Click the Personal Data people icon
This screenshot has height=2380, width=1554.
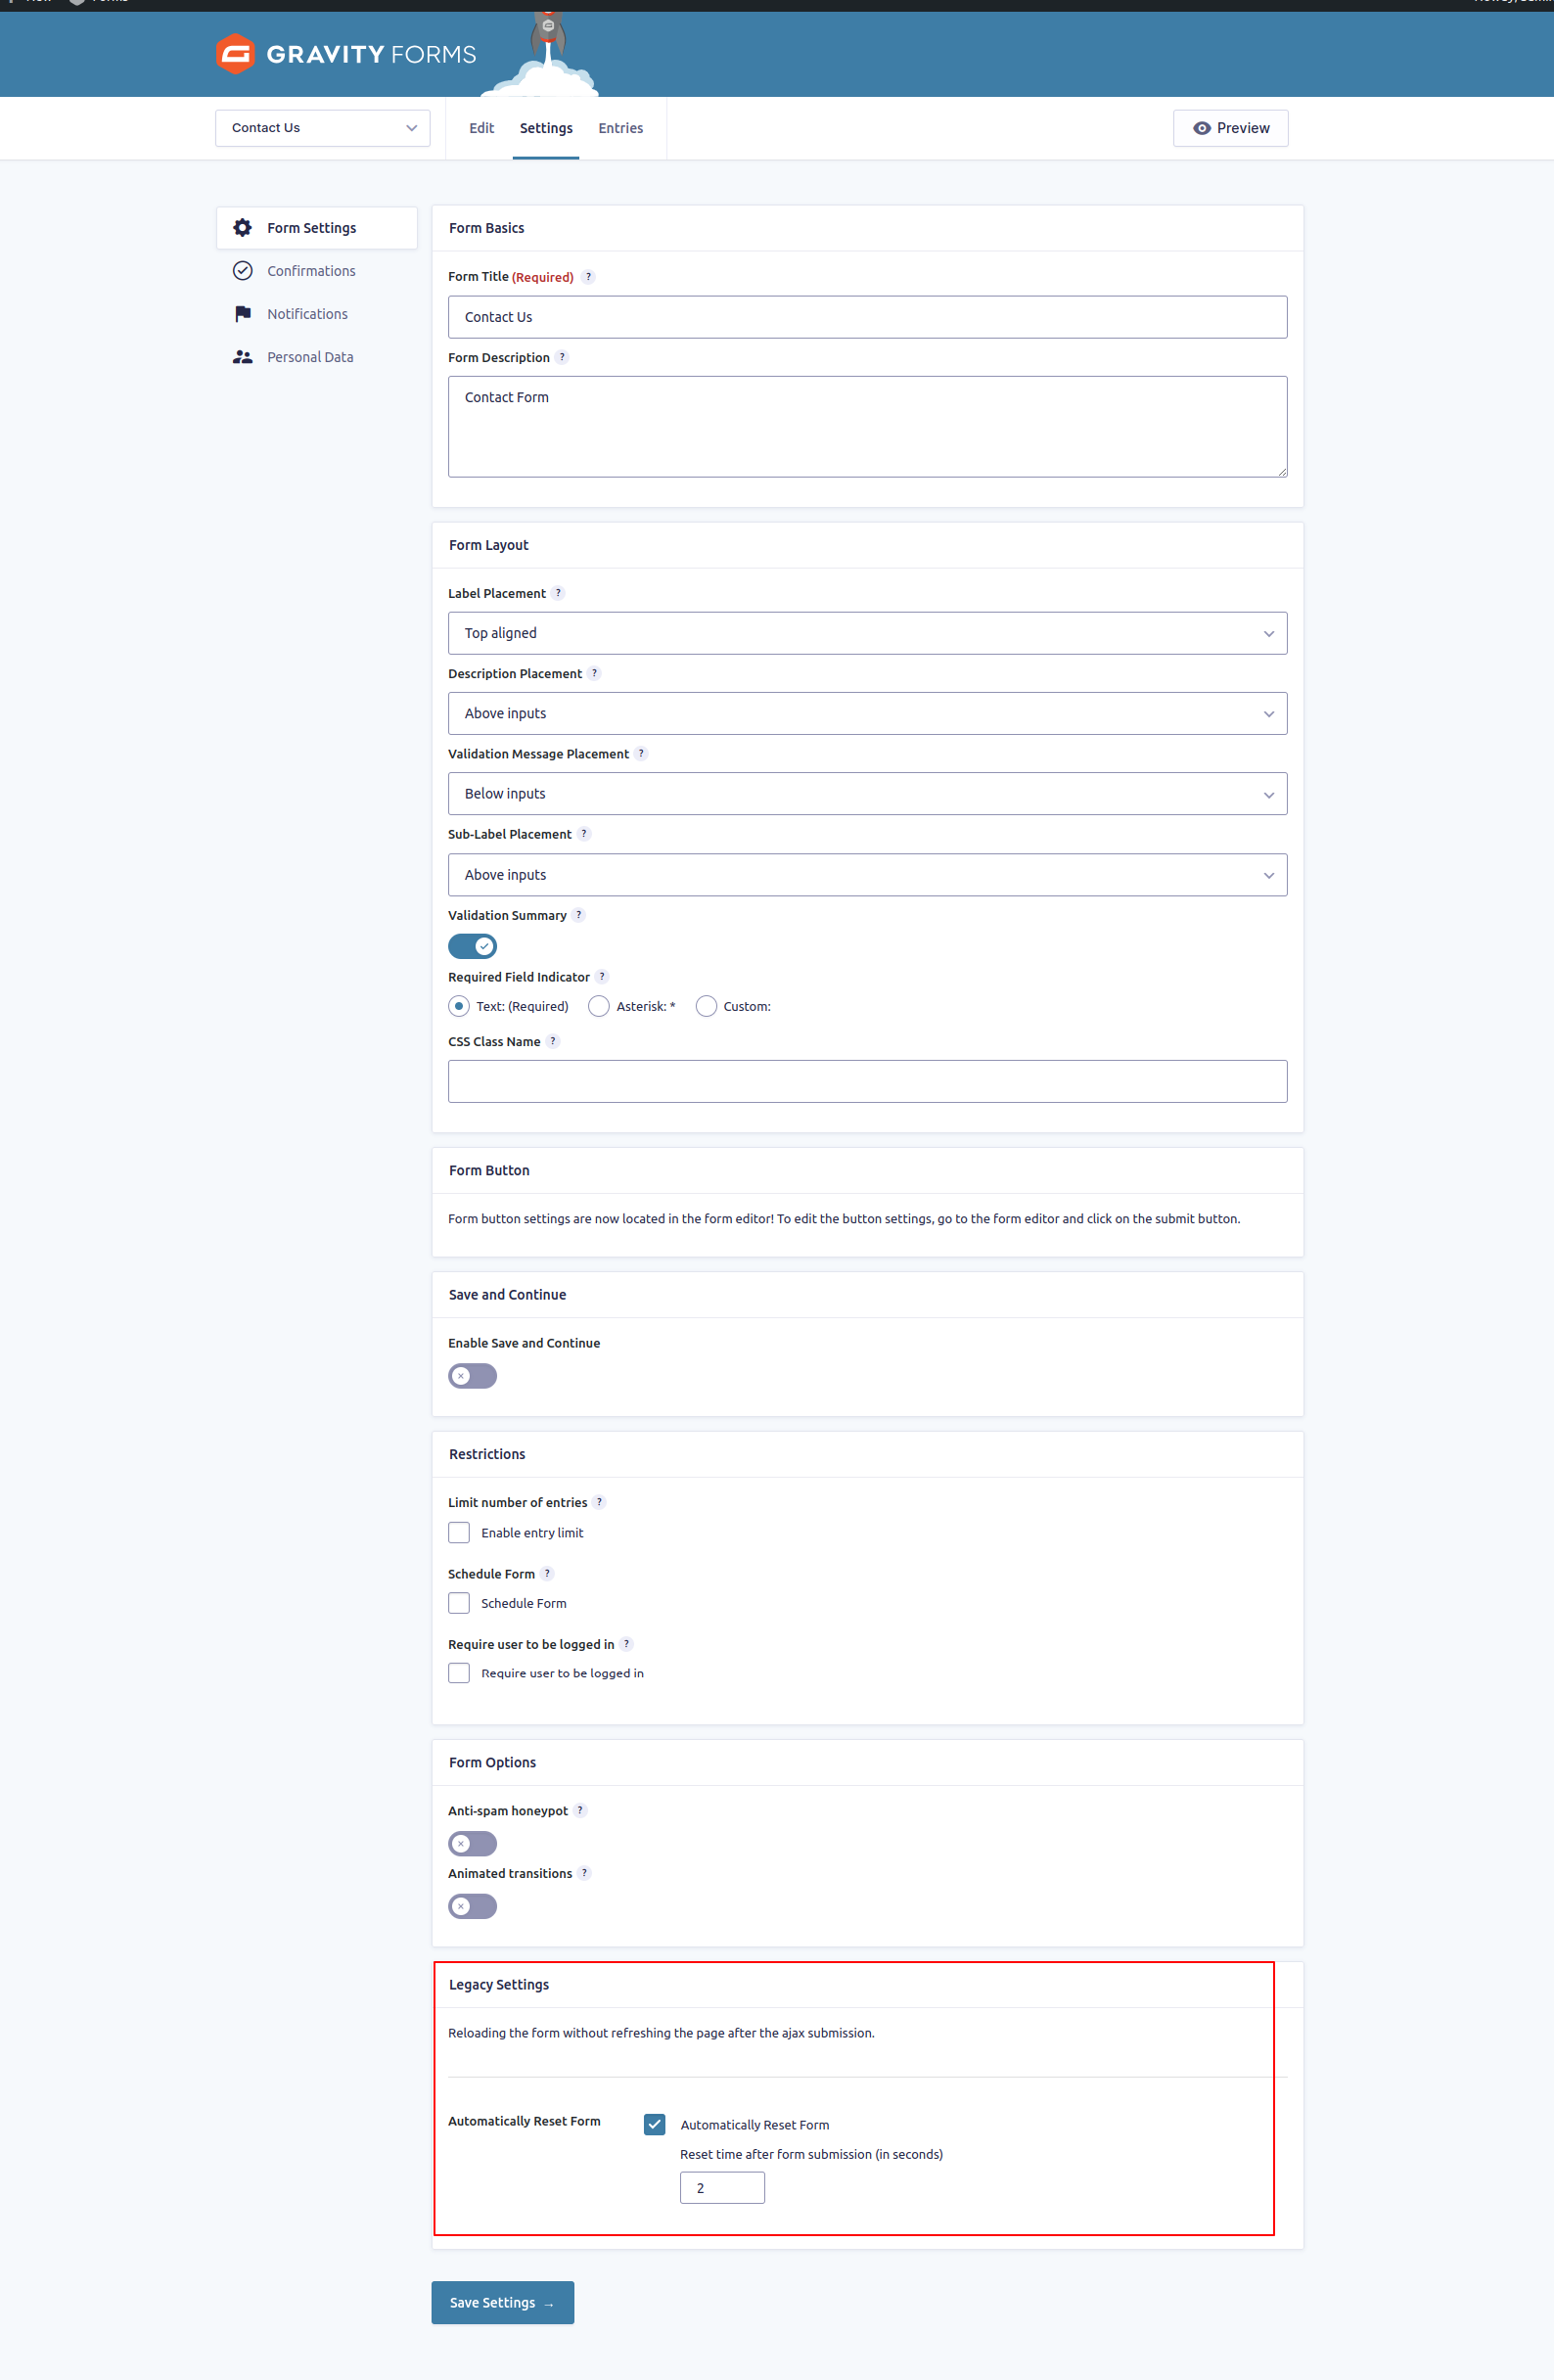tap(242, 357)
